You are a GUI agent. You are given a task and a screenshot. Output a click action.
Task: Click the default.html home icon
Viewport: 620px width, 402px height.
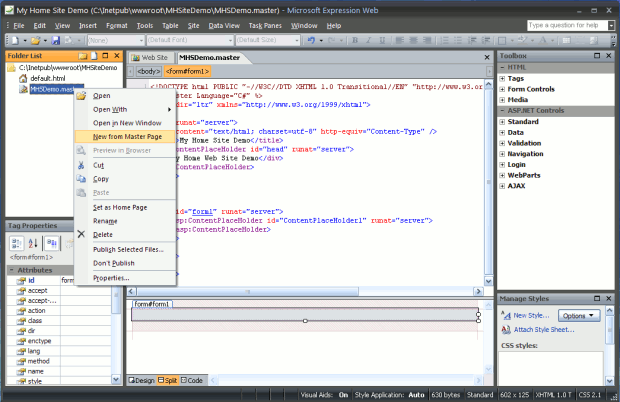(23, 78)
